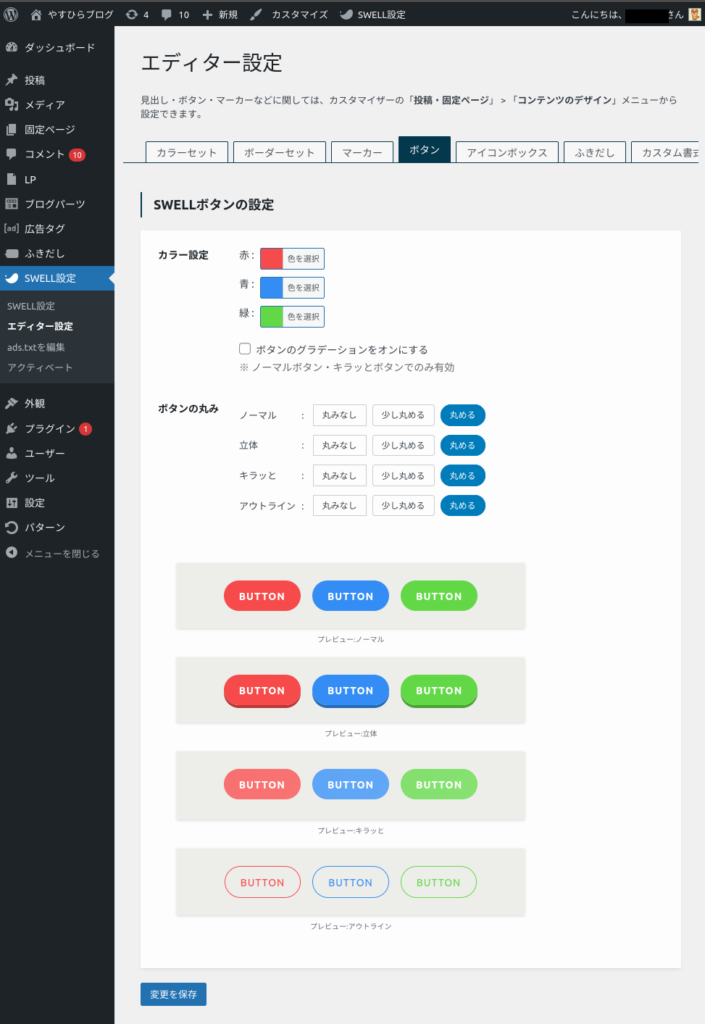Select 少し丸める for 立体 row
Screen dimensions: 705x1024
click(403, 445)
